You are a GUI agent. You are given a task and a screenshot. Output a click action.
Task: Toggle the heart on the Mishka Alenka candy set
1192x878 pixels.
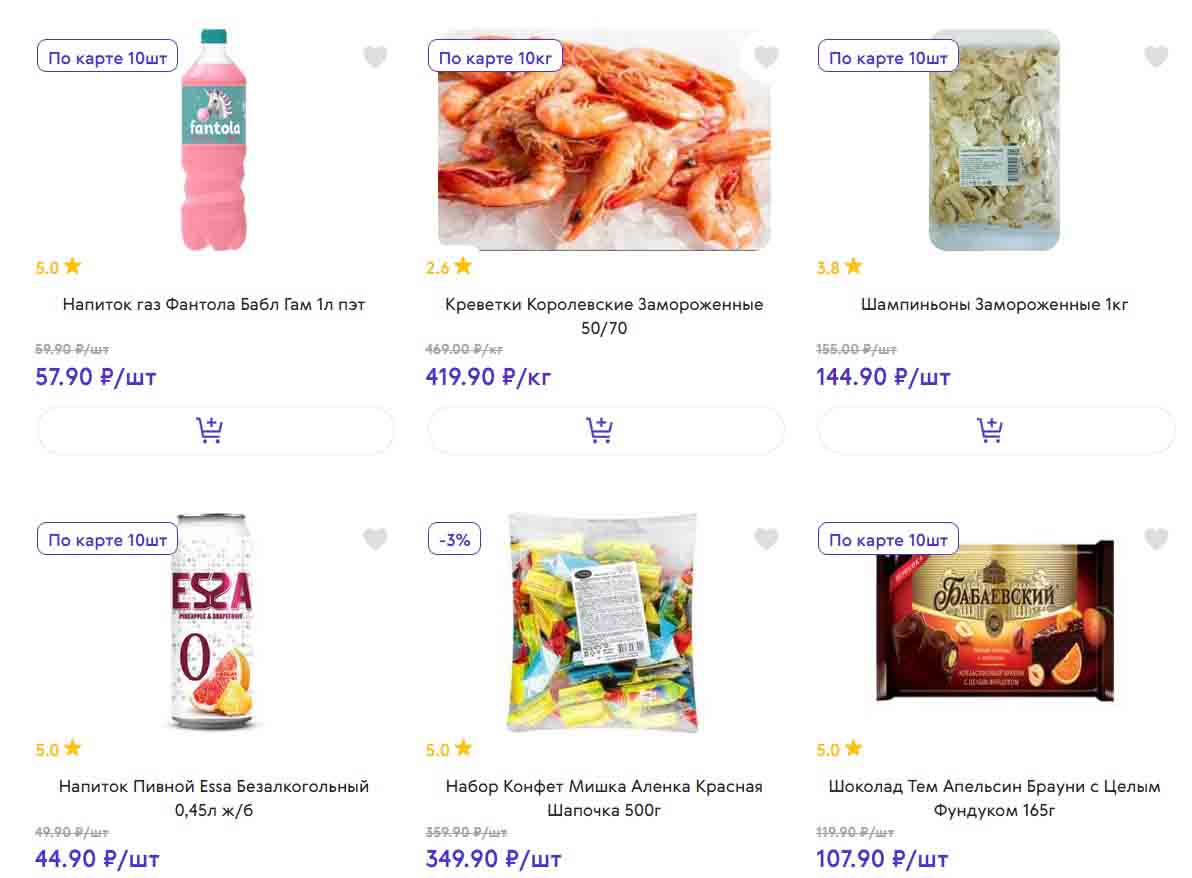(x=766, y=540)
